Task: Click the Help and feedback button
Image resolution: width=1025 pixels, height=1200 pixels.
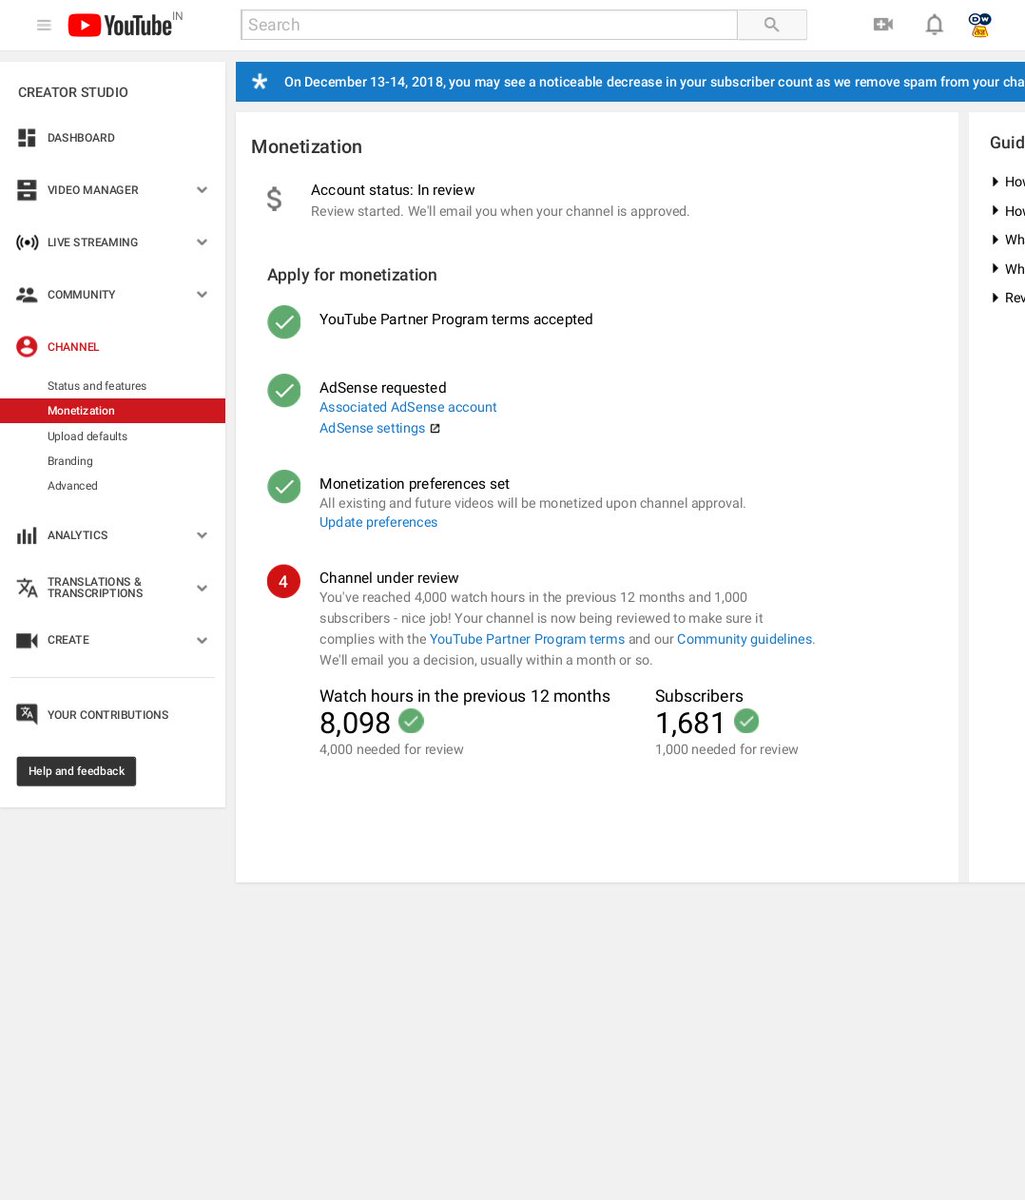Action: pyautogui.click(x=76, y=771)
